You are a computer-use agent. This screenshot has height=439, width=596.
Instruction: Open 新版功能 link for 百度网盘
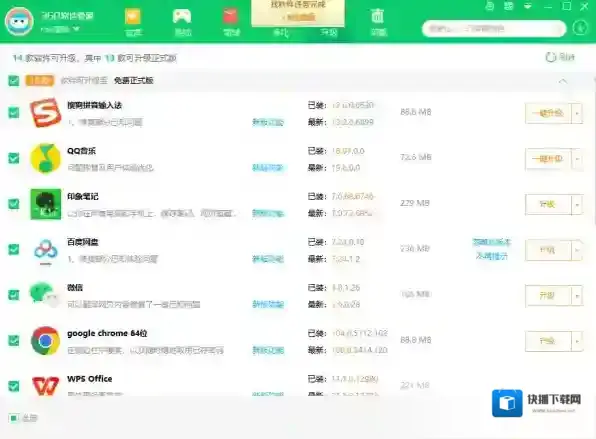tap(268, 259)
